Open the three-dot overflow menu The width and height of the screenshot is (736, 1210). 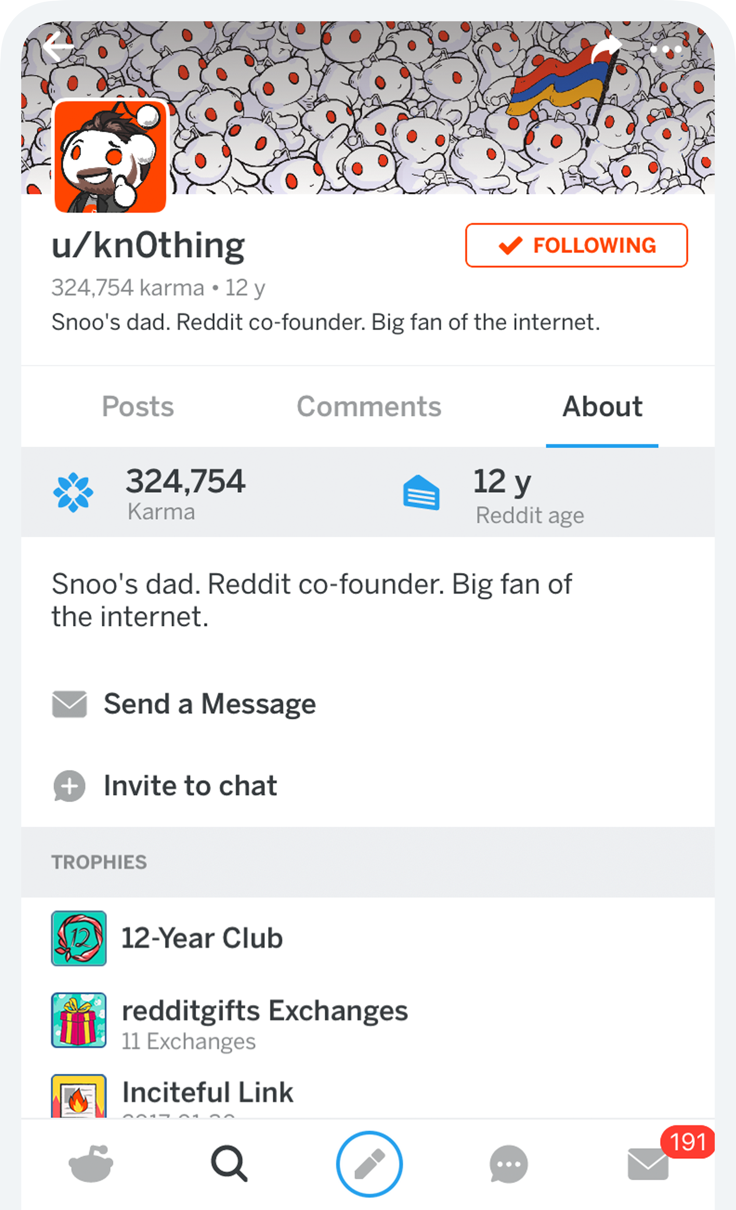click(667, 48)
